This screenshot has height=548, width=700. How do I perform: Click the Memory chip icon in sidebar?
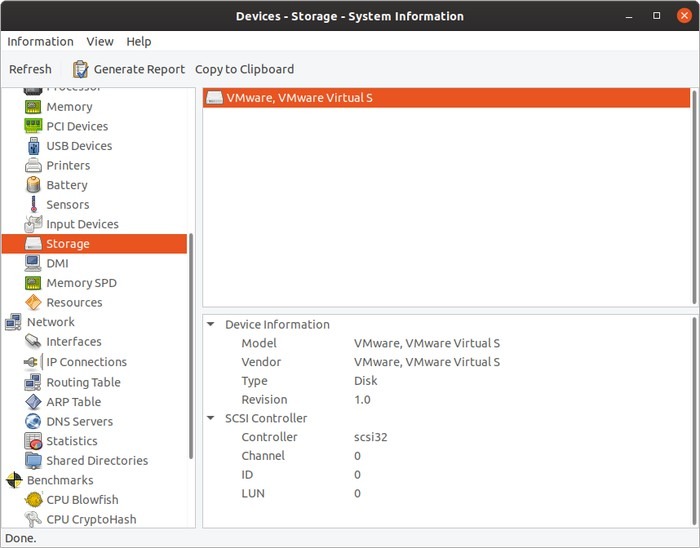pyautogui.click(x=33, y=107)
